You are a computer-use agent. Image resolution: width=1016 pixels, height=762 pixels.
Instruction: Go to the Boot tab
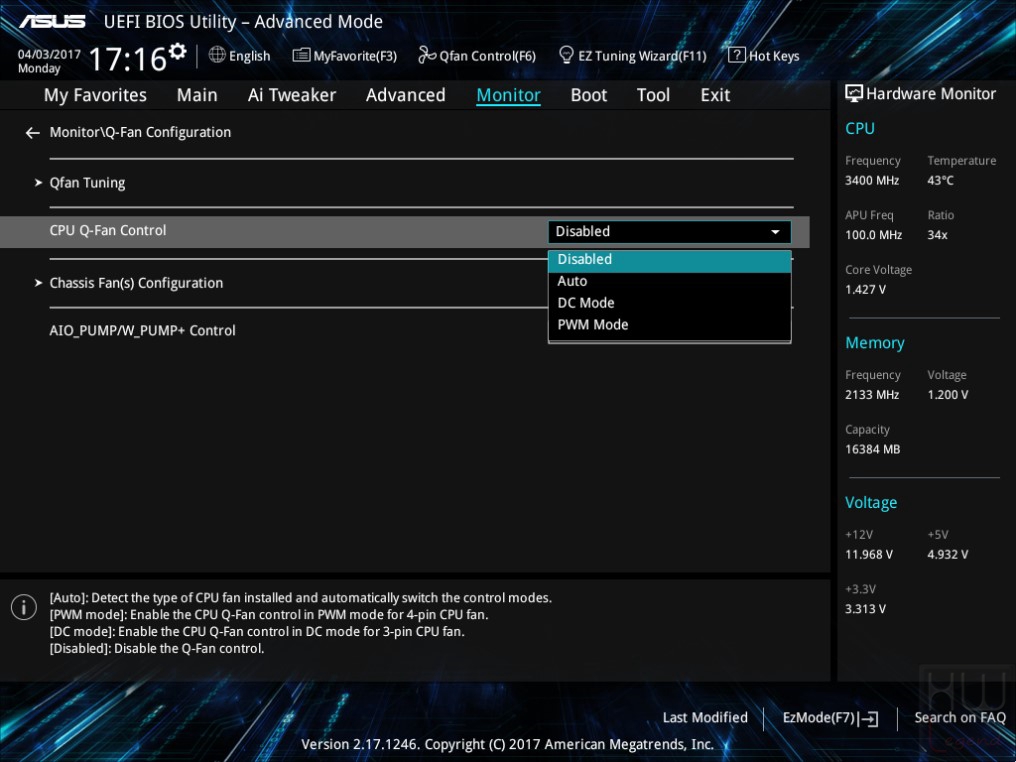(589, 95)
